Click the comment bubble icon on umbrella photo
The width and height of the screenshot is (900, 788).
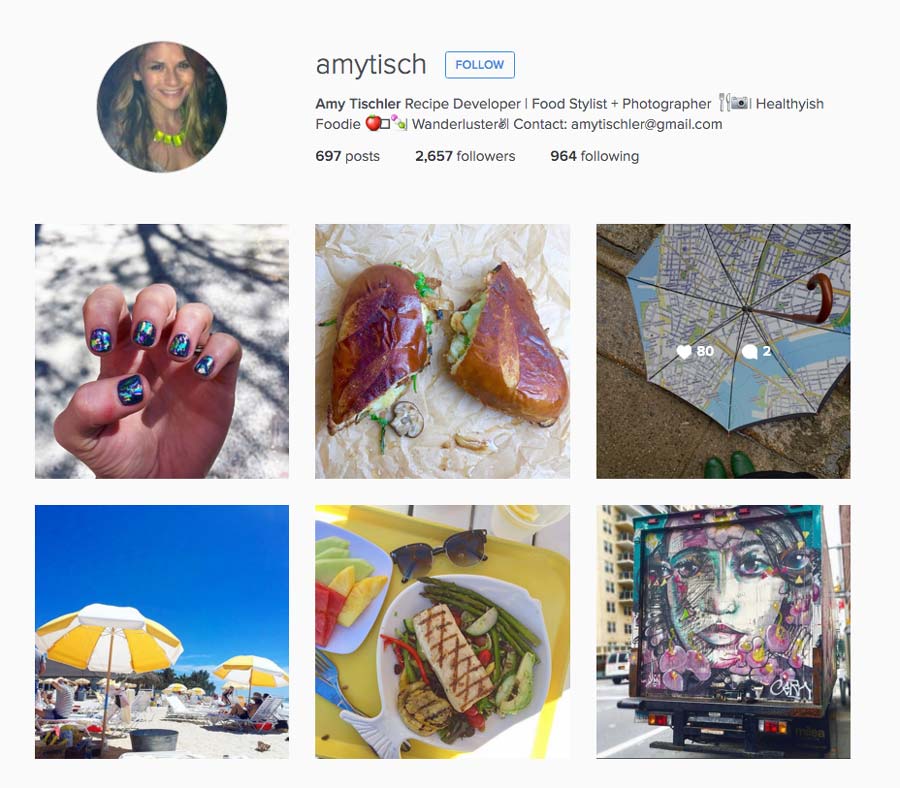[749, 352]
